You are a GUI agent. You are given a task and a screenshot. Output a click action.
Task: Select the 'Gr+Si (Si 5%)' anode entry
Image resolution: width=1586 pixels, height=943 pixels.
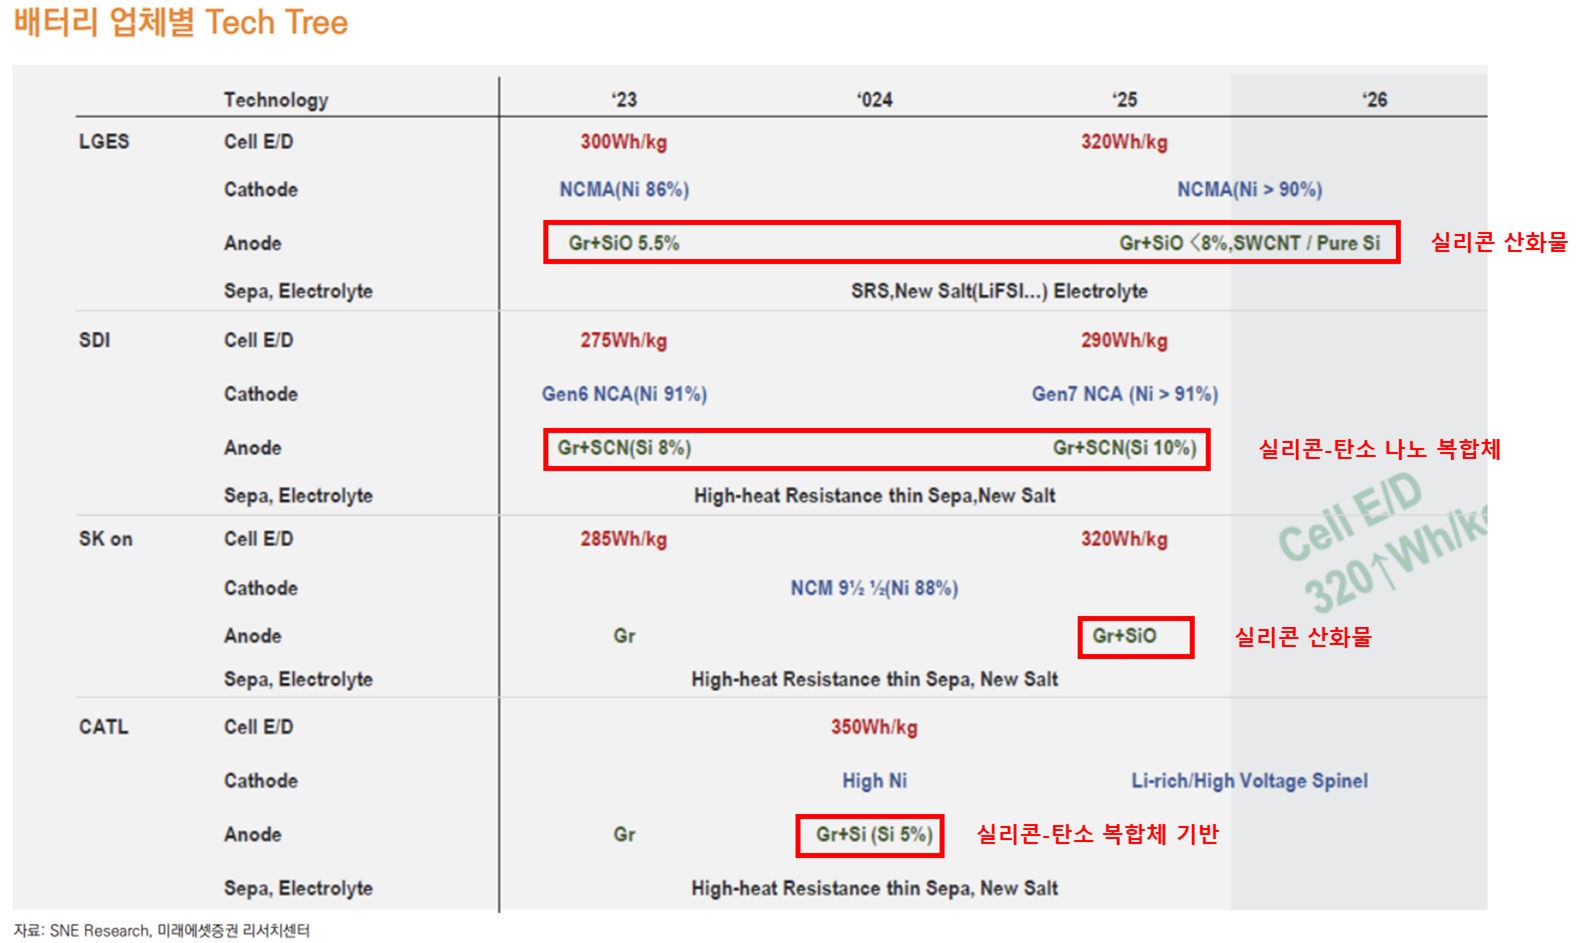[874, 835]
